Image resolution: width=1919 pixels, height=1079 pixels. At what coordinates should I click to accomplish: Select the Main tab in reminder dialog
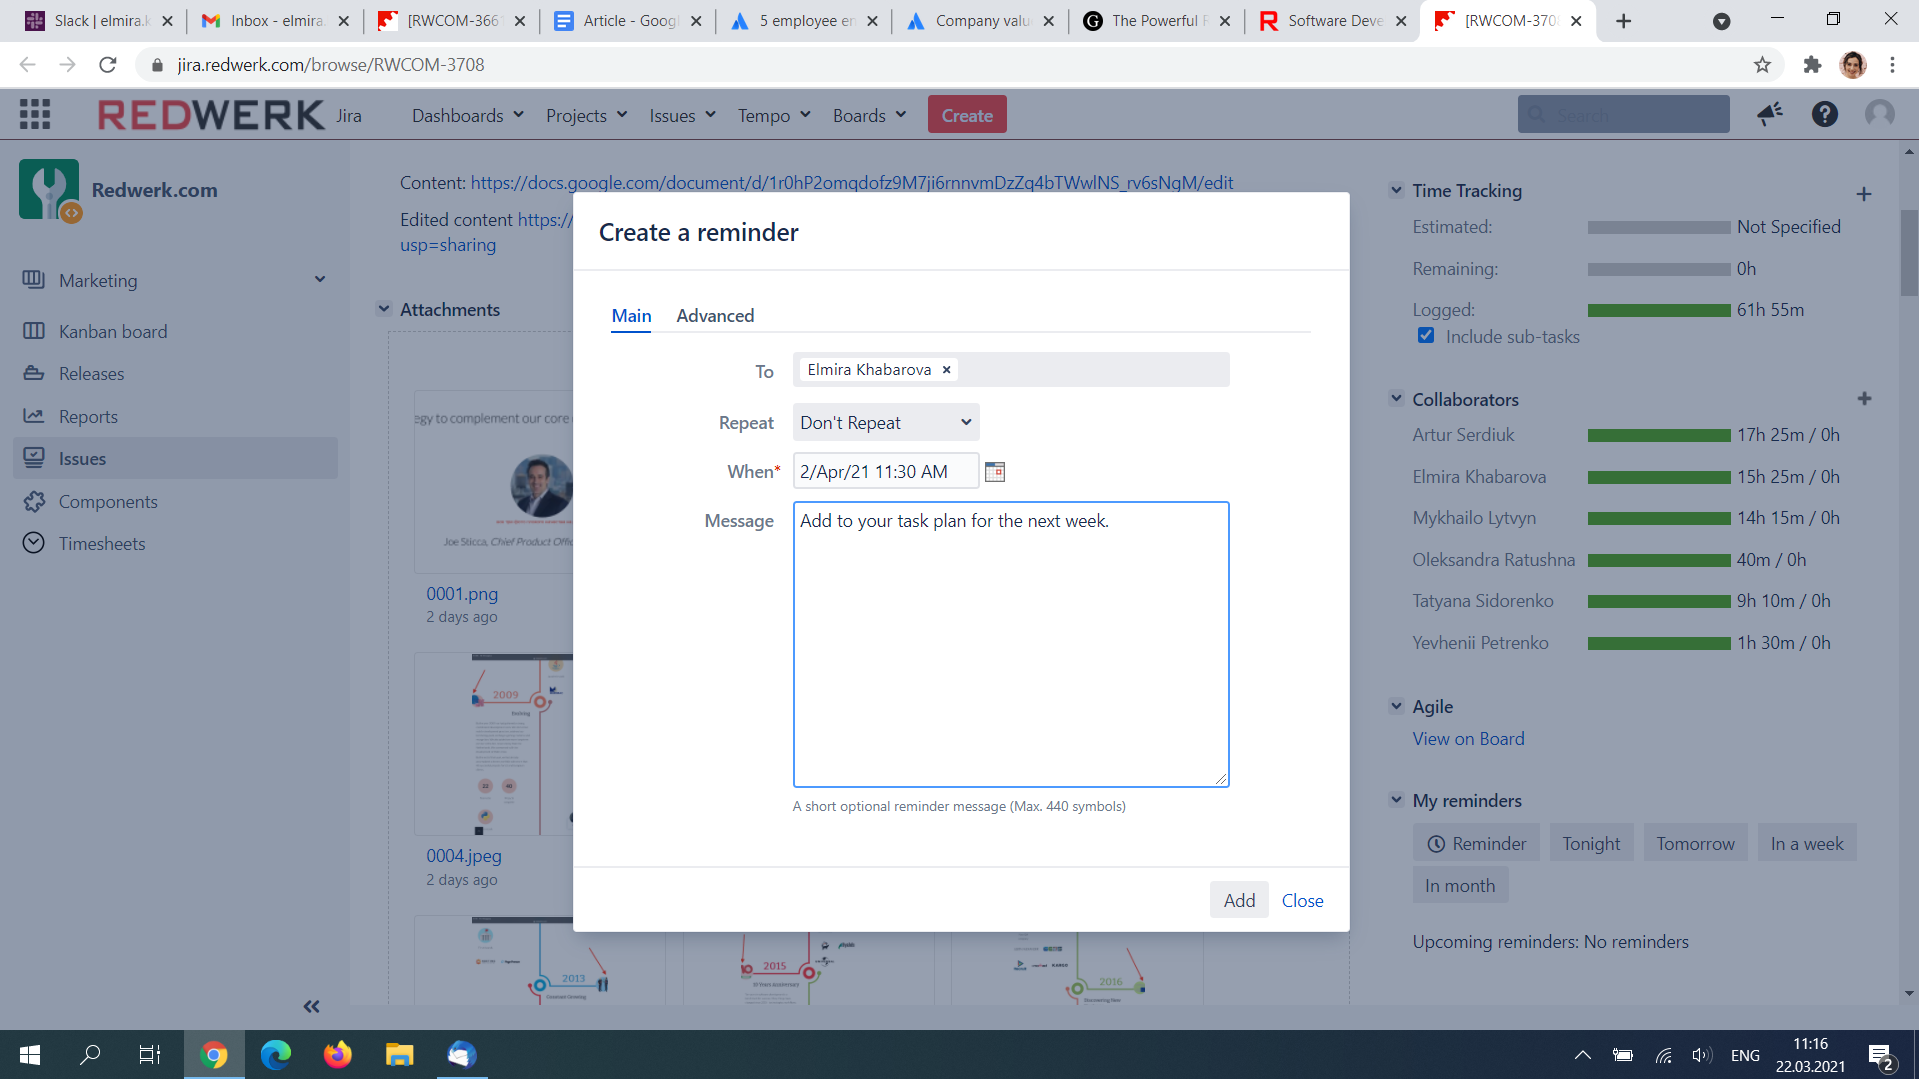[x=631, y=316]
